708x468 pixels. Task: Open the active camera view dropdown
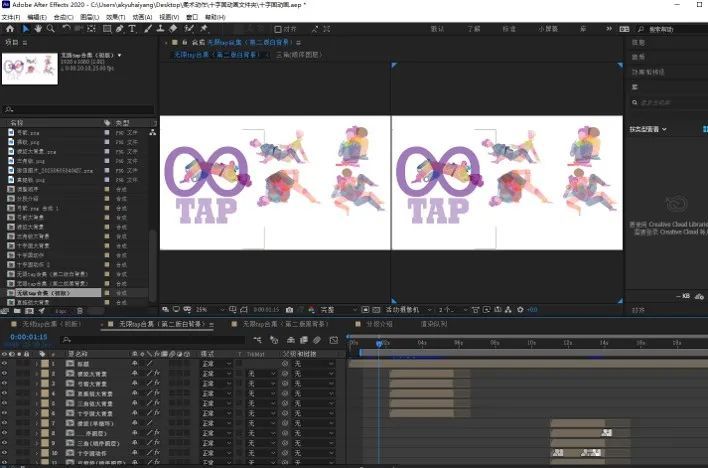tap(409, 310)
